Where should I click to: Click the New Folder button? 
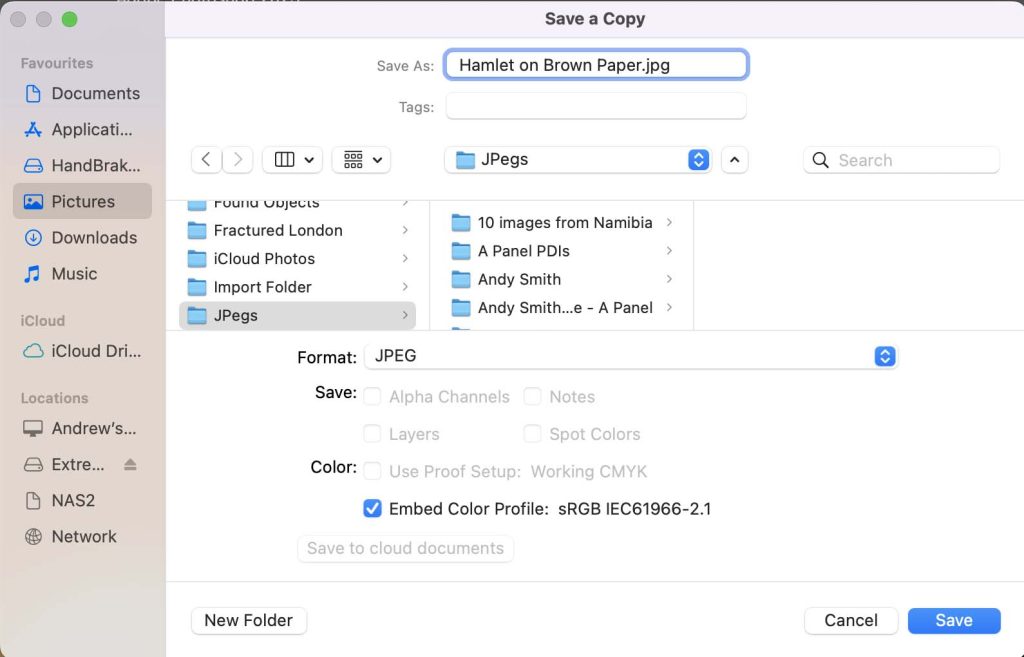(x=248, y=620)
